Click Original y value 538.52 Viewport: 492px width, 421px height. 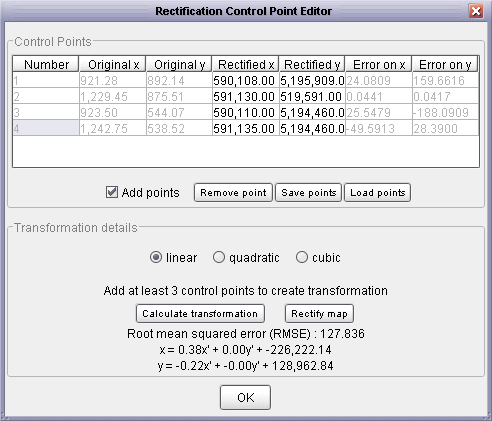[x=179, y=128]
